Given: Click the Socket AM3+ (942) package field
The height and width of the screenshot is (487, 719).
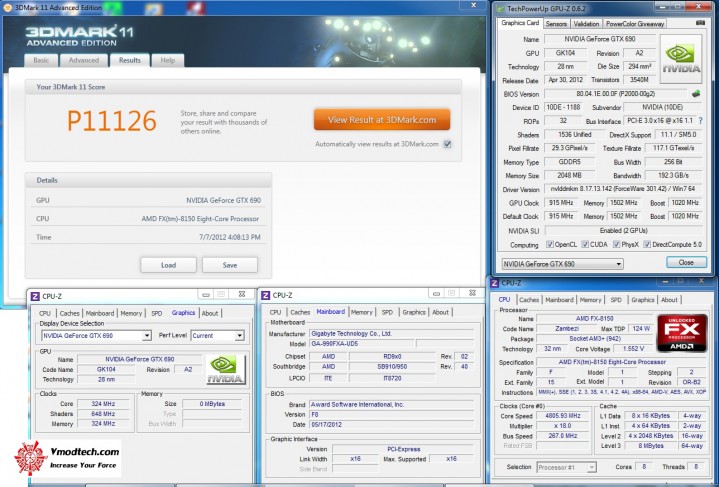Looking at the screenshot, I should [x=594, y=339].
